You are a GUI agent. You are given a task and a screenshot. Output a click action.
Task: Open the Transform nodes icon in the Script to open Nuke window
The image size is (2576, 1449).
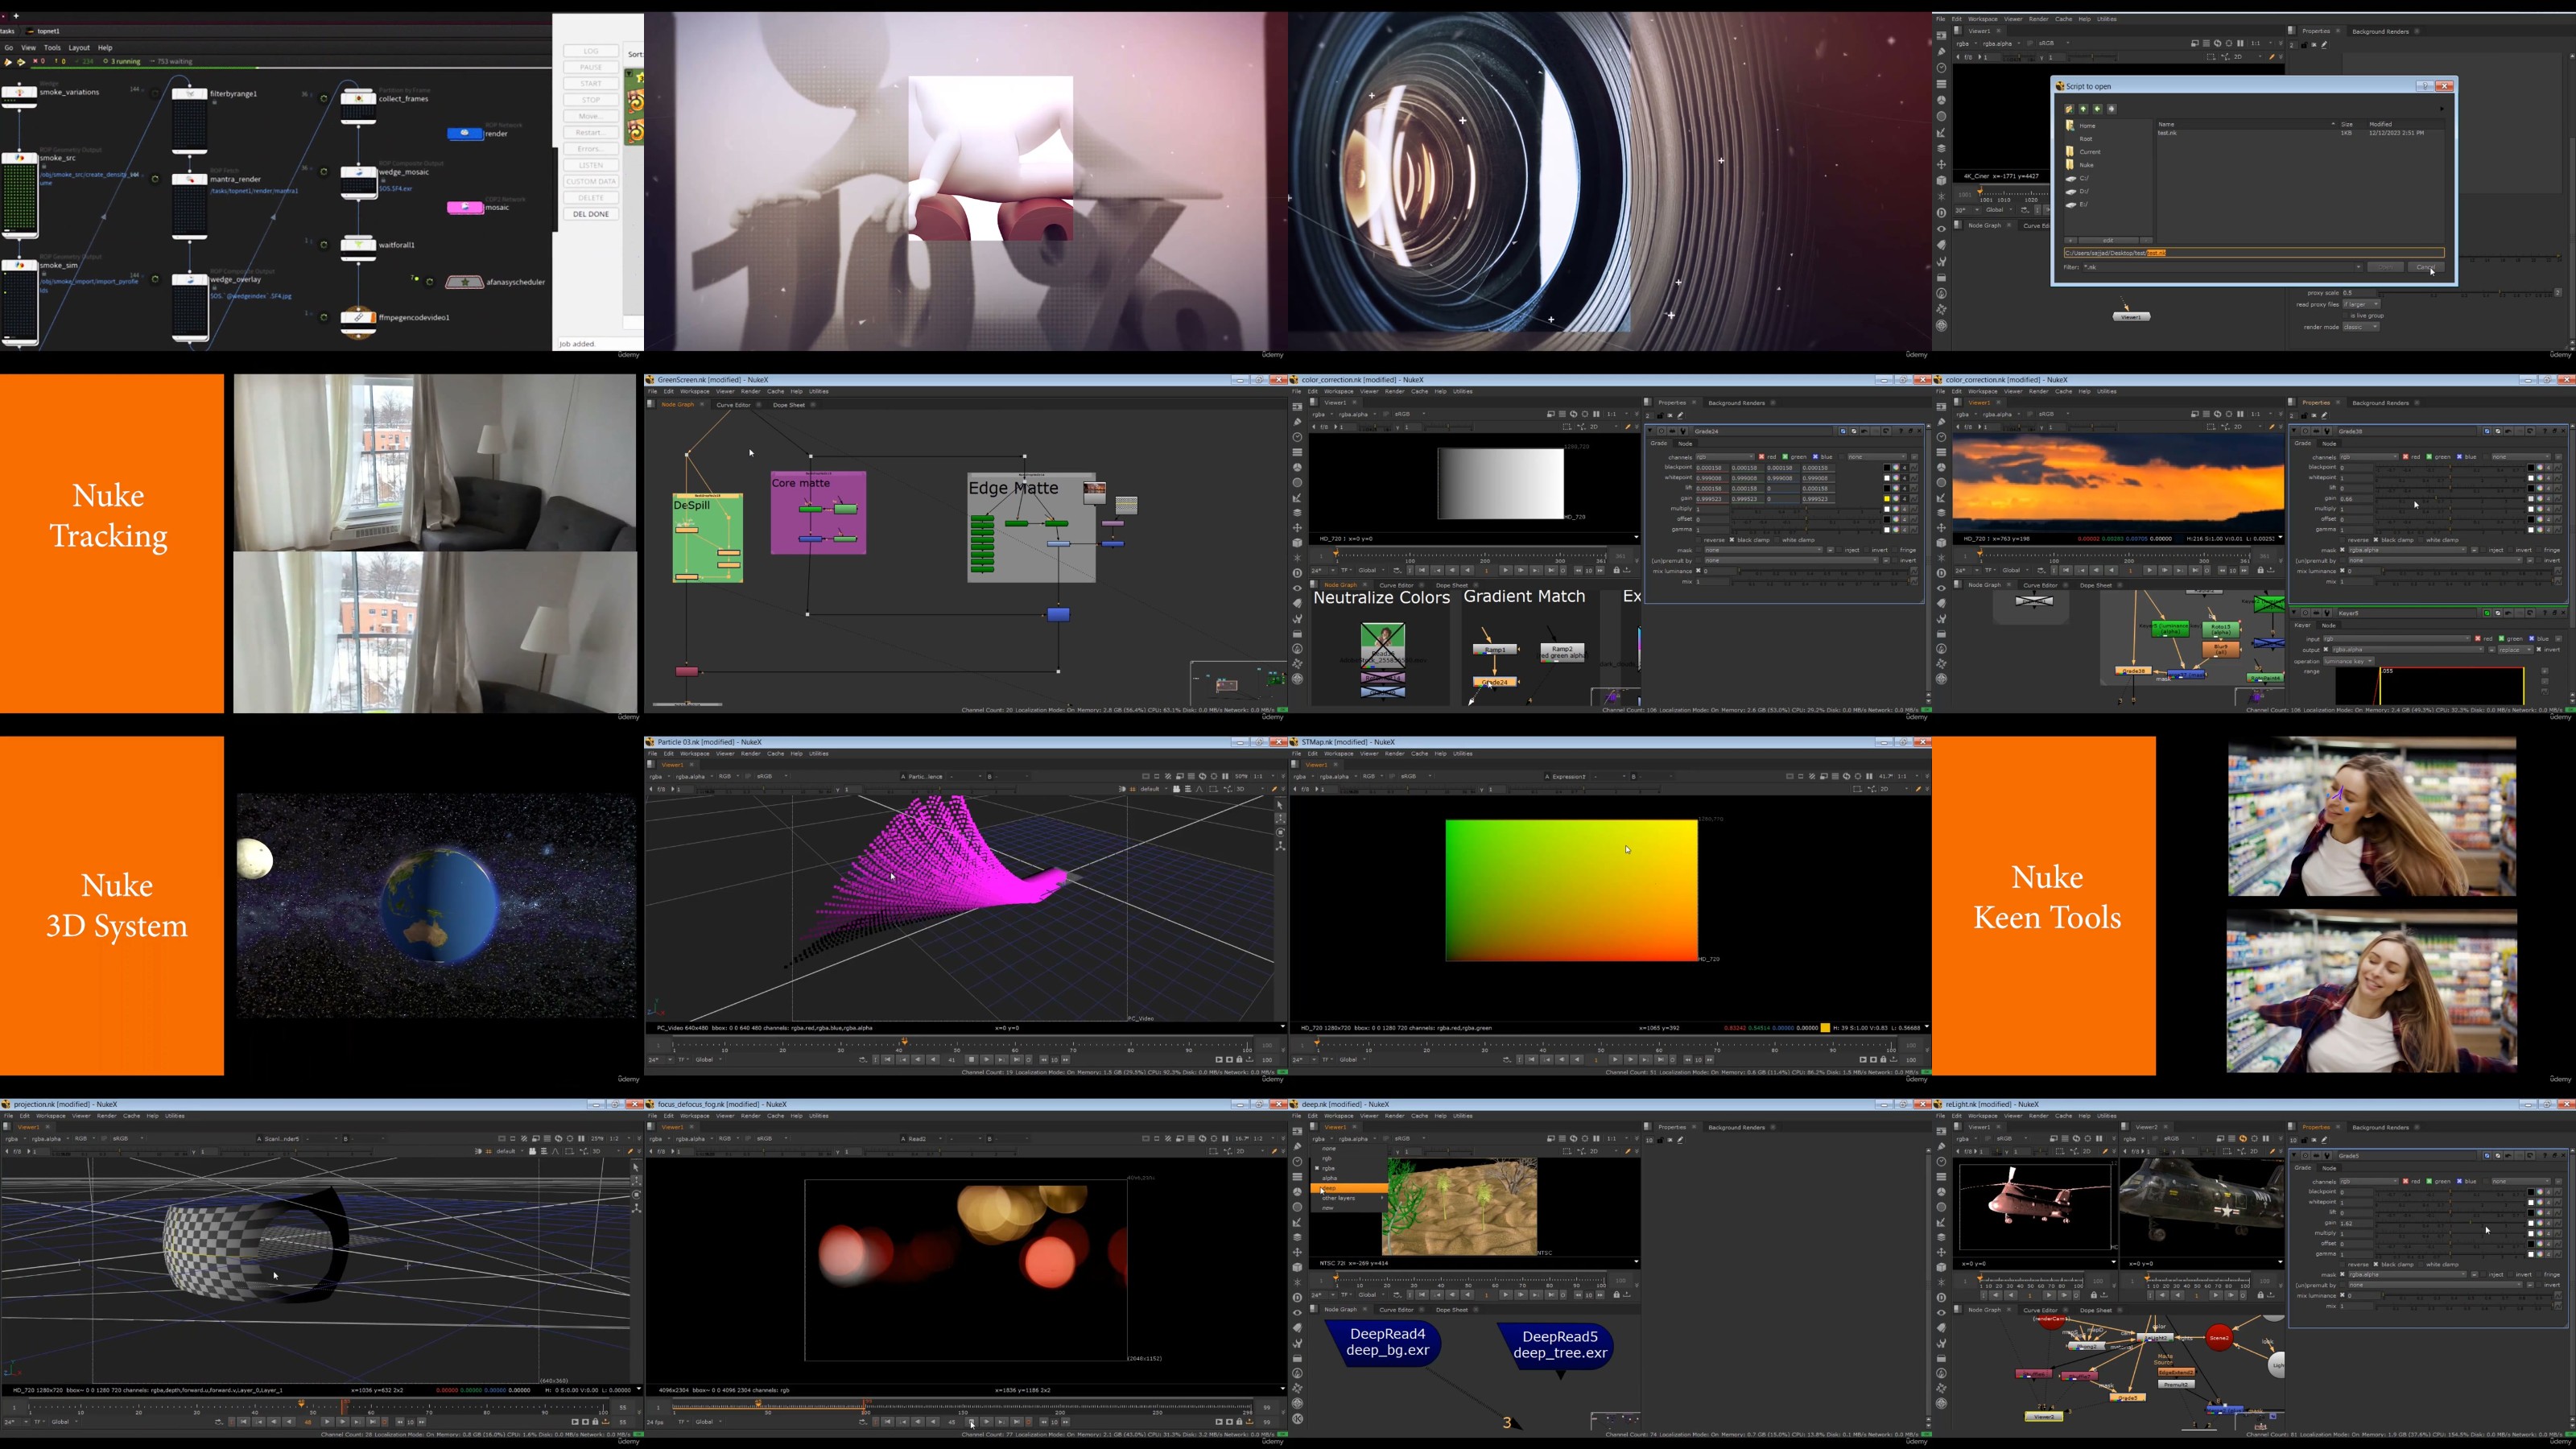coord(1941,164)
